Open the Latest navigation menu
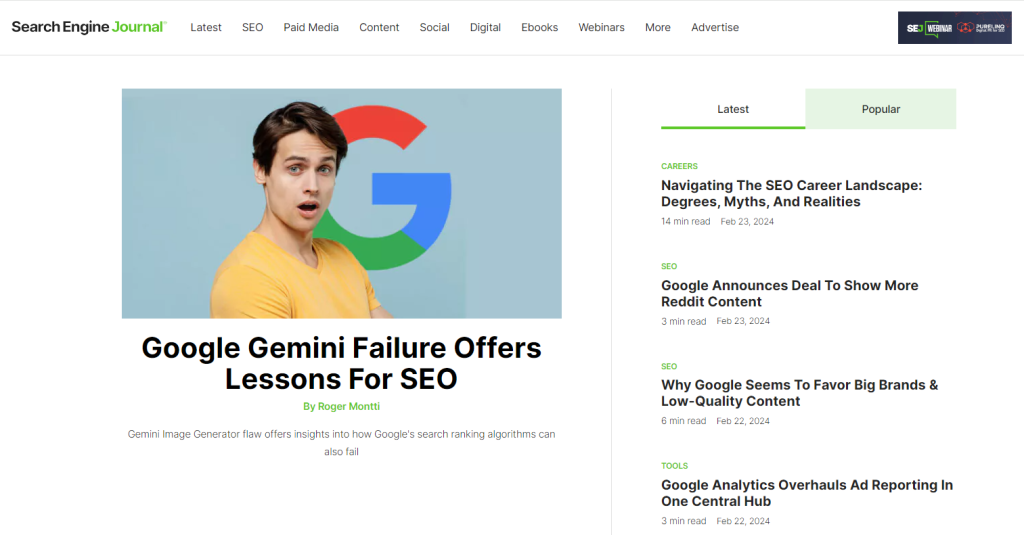 click(x=206, y=27)
